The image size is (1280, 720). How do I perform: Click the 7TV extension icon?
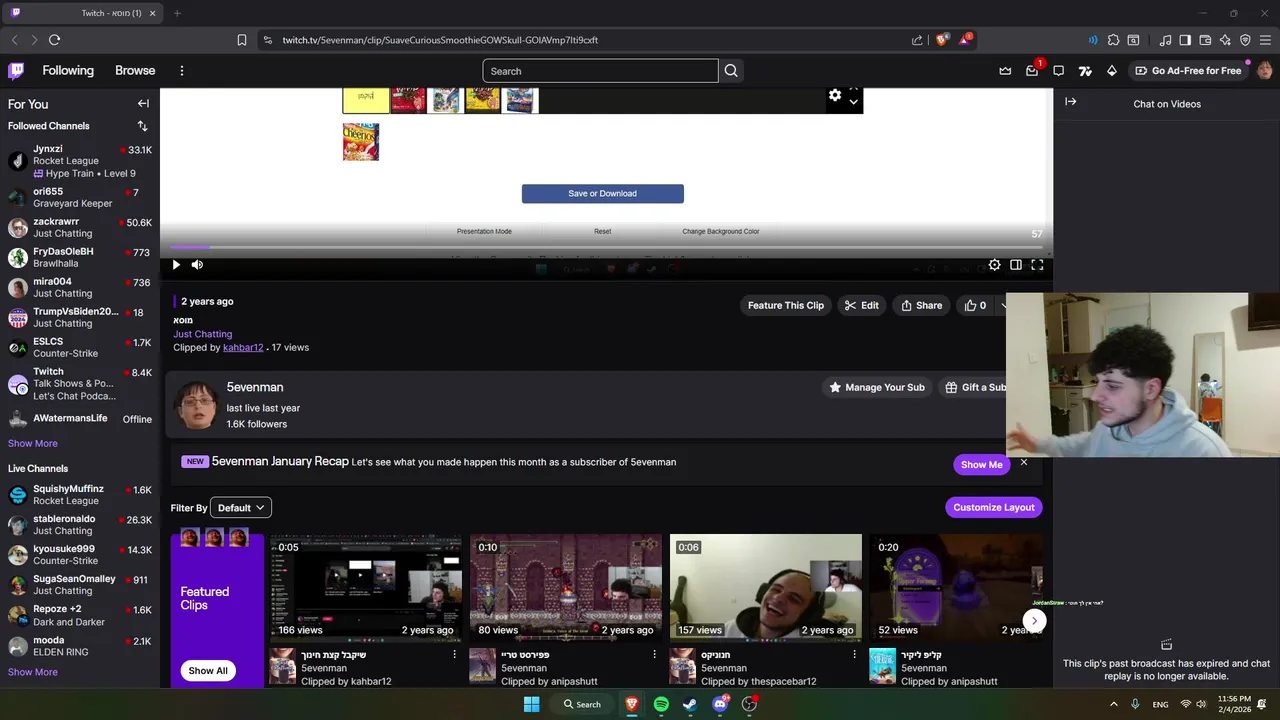[x=1085, y=71]
